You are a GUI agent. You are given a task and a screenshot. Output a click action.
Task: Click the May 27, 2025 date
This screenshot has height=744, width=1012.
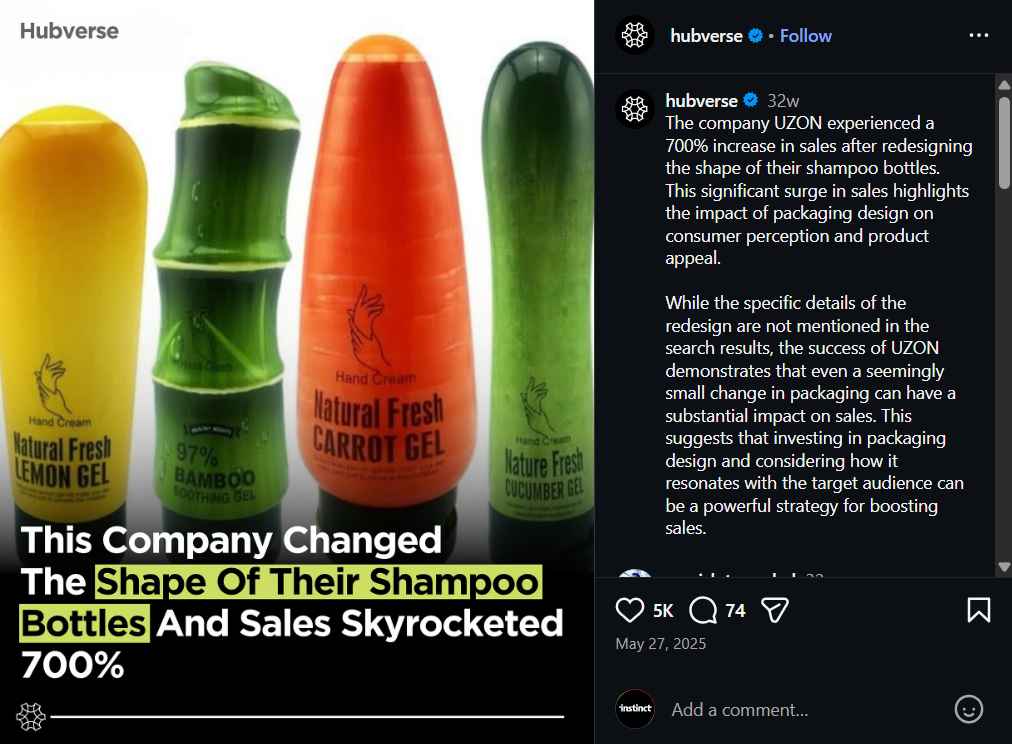(660, 644)
